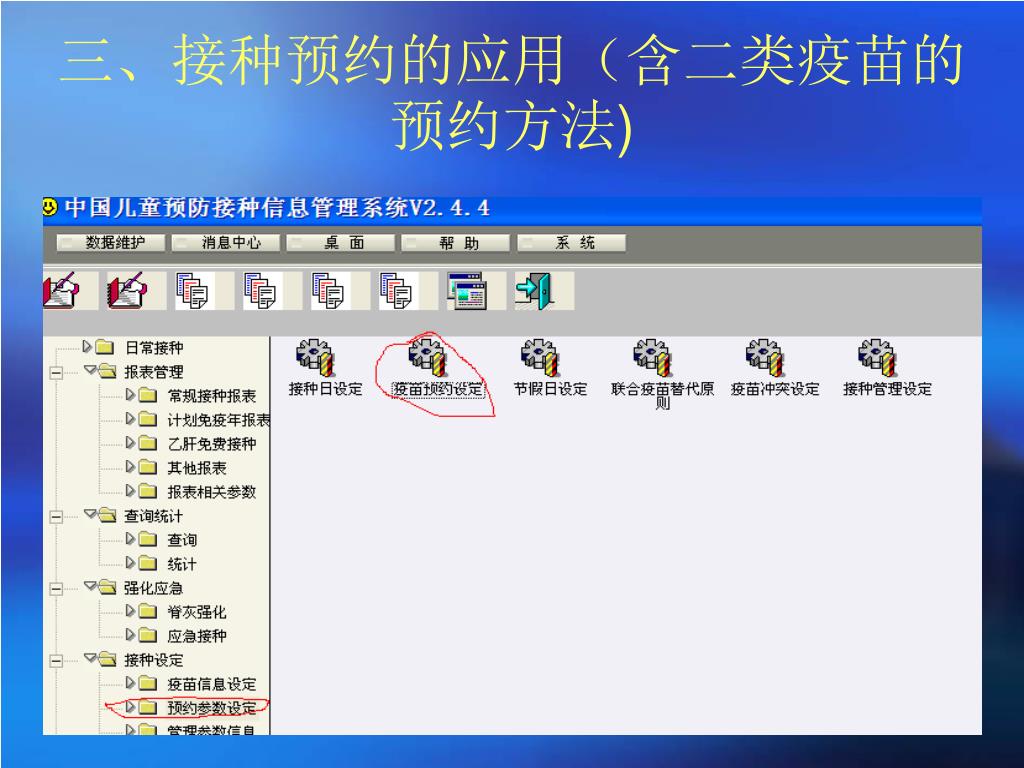Select 其他报表 in the tree
This screenshot has width=1024, height=768.
coord(197,468)
